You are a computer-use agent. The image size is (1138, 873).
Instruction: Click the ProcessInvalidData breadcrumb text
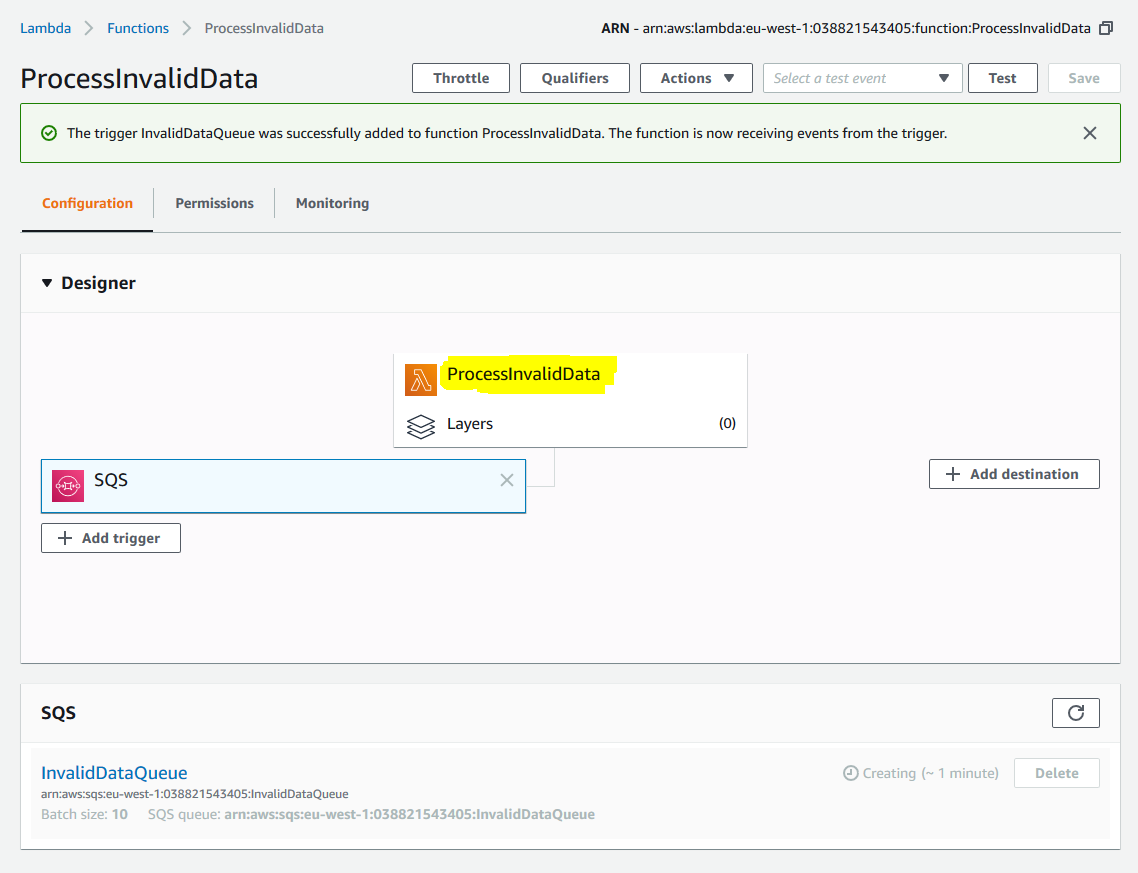(264, 28)
